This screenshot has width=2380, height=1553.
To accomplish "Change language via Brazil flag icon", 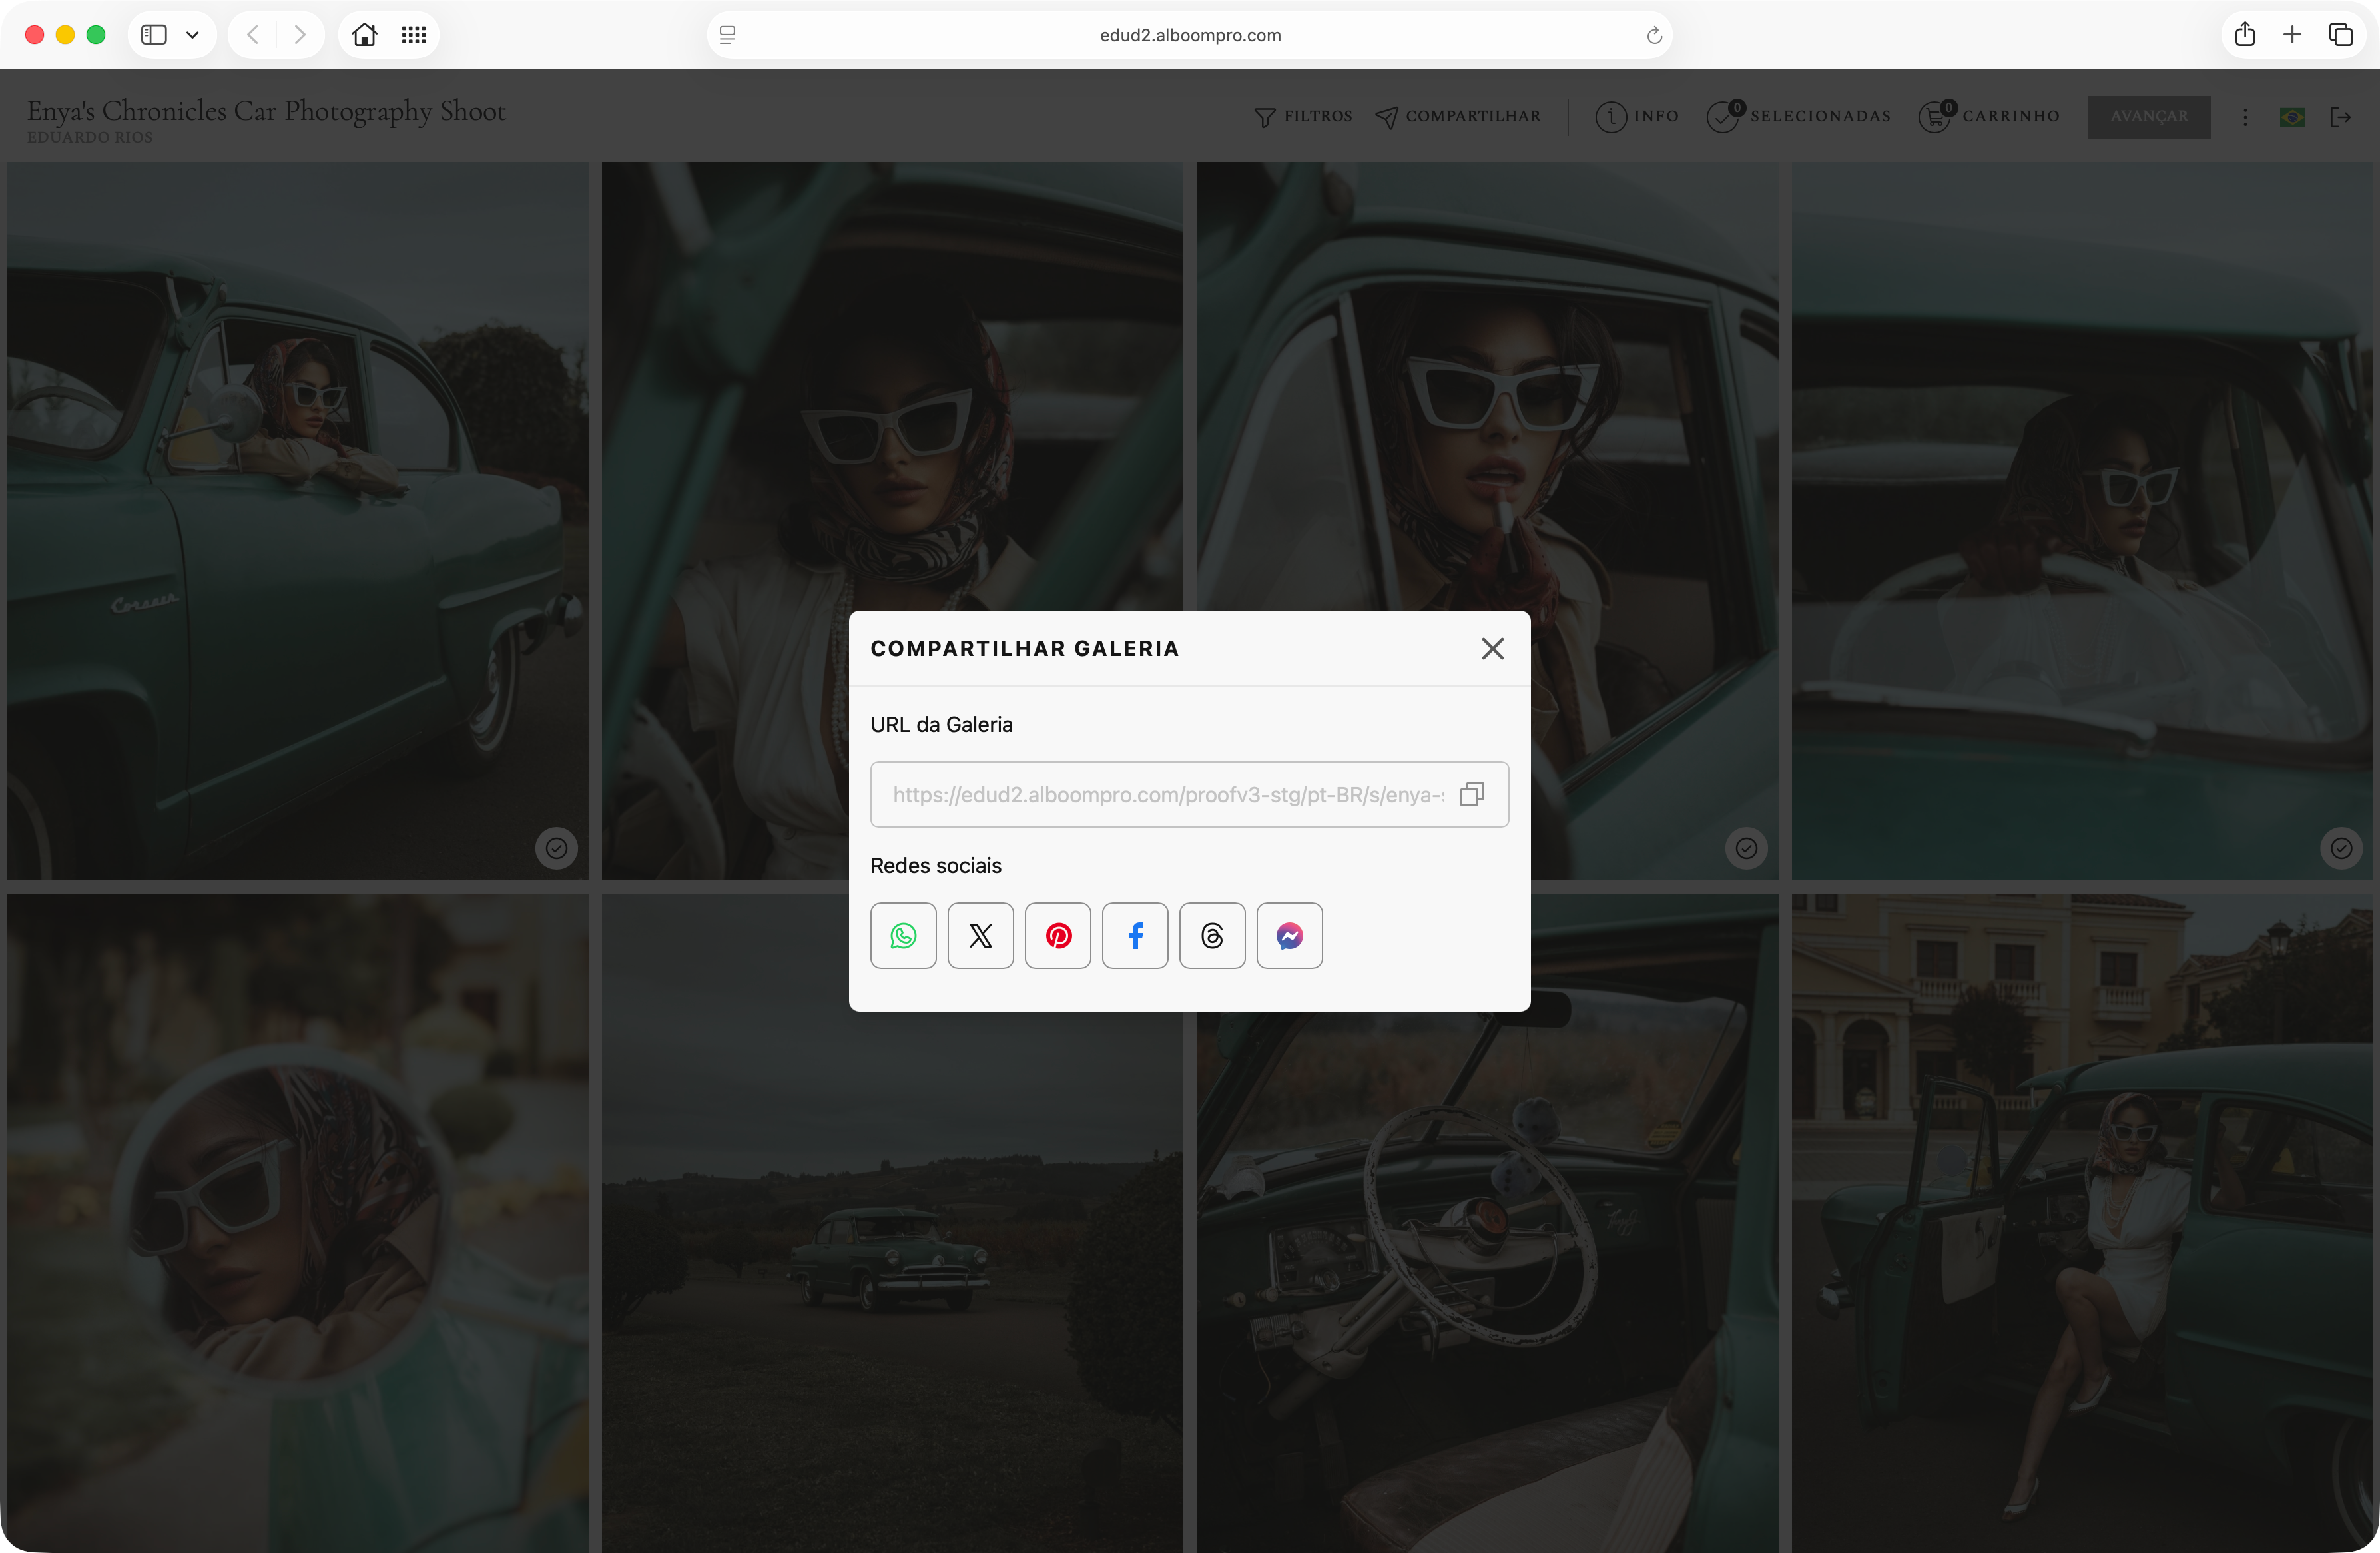I will (2292, 117).
